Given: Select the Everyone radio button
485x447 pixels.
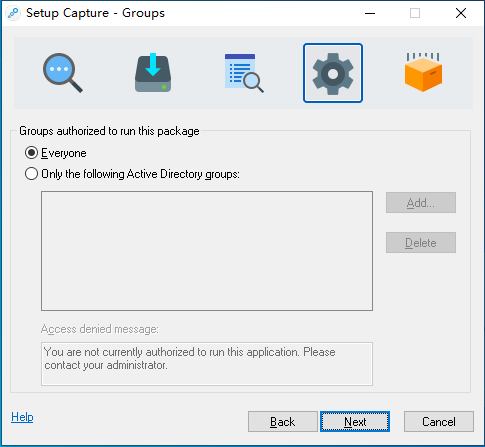Looking at the screenshot, I should 31,153.
